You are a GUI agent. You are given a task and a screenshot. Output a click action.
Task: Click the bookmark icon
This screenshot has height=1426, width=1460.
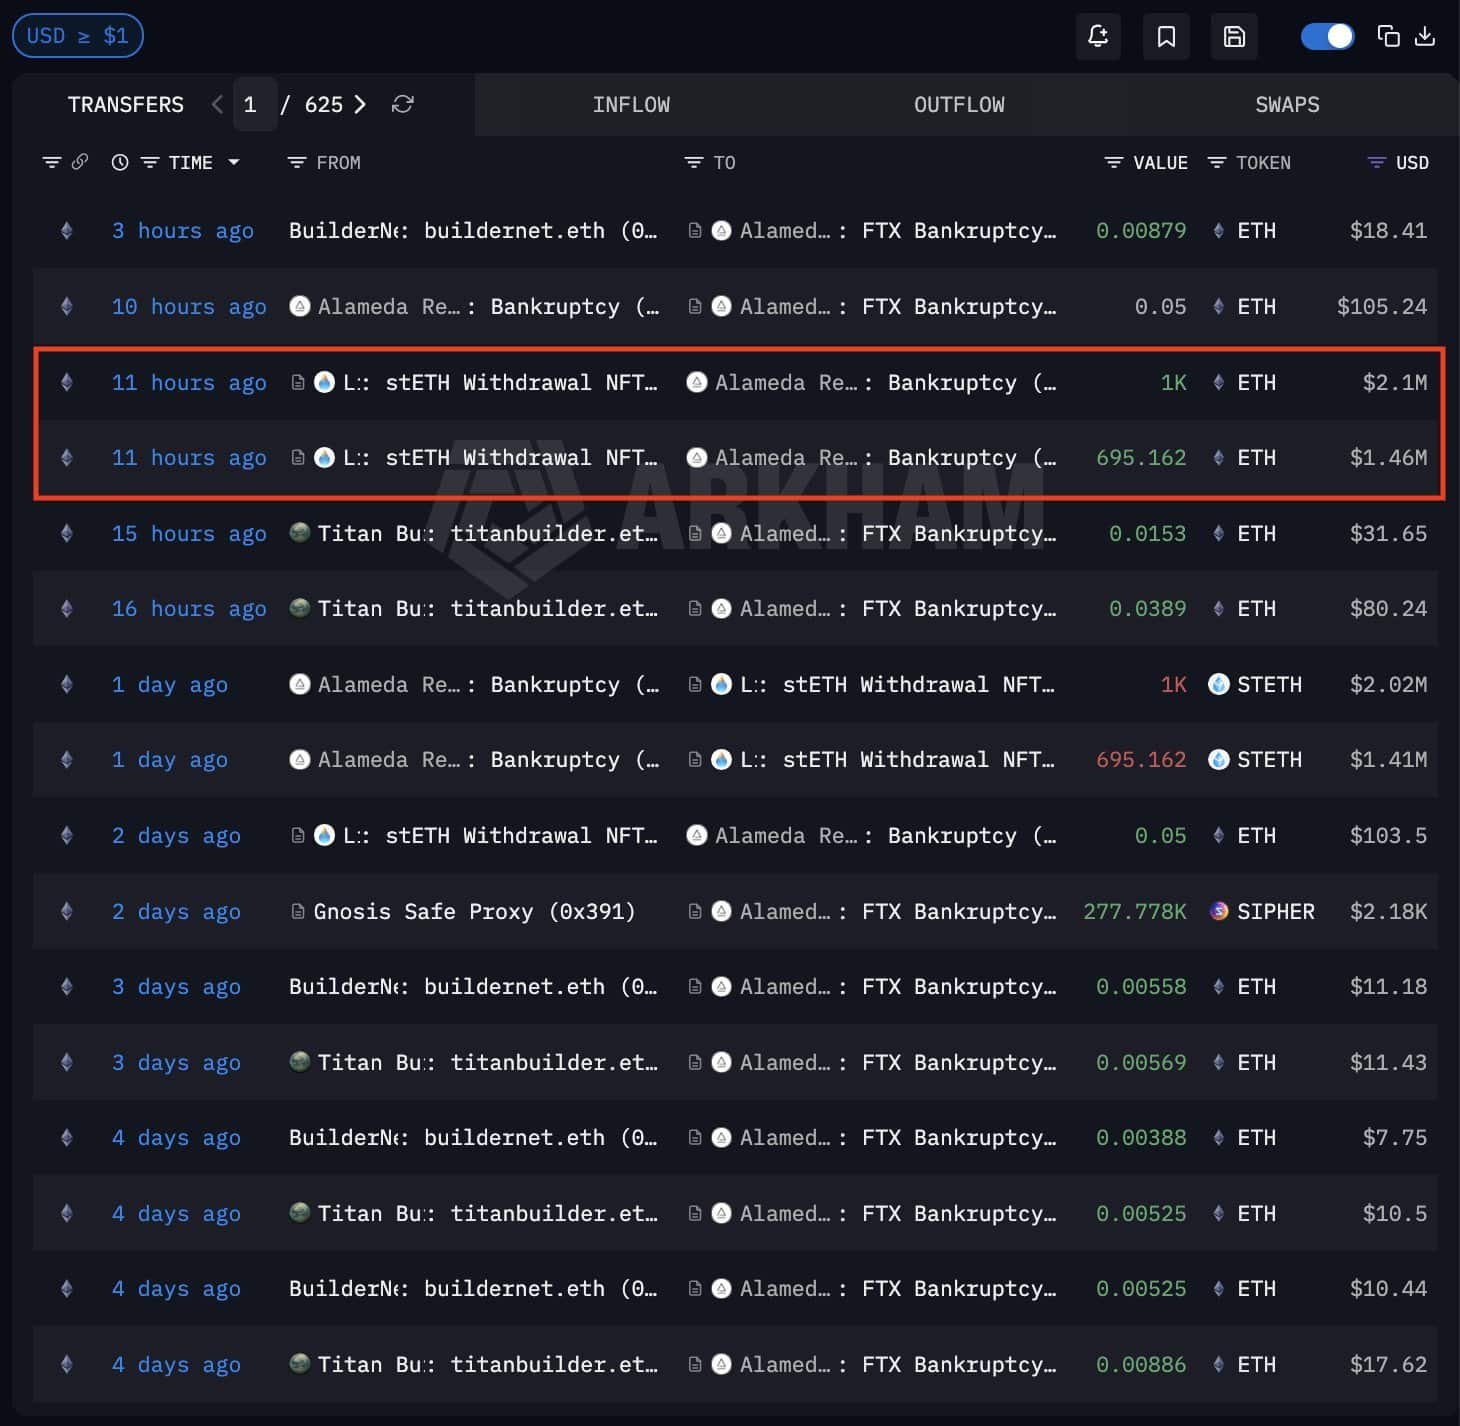tap(1166, 37)
